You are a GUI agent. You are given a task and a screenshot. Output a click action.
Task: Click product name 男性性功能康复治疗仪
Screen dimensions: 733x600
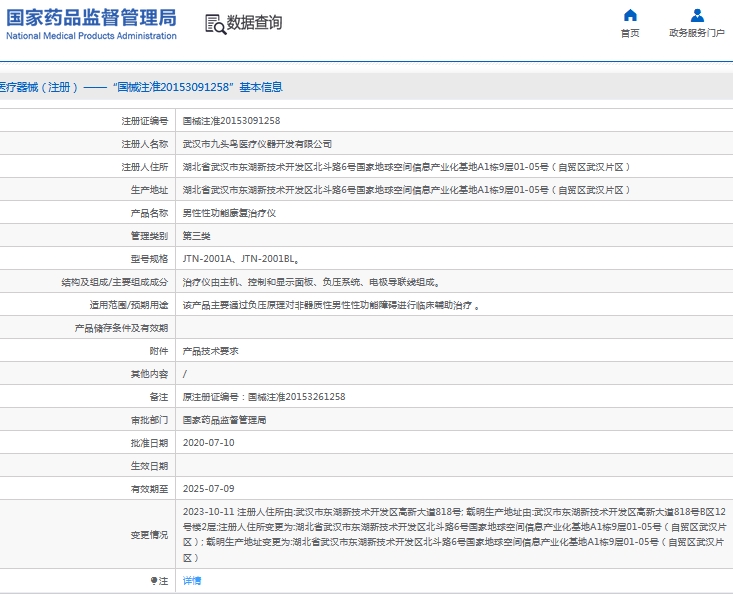tap(229, 213)
